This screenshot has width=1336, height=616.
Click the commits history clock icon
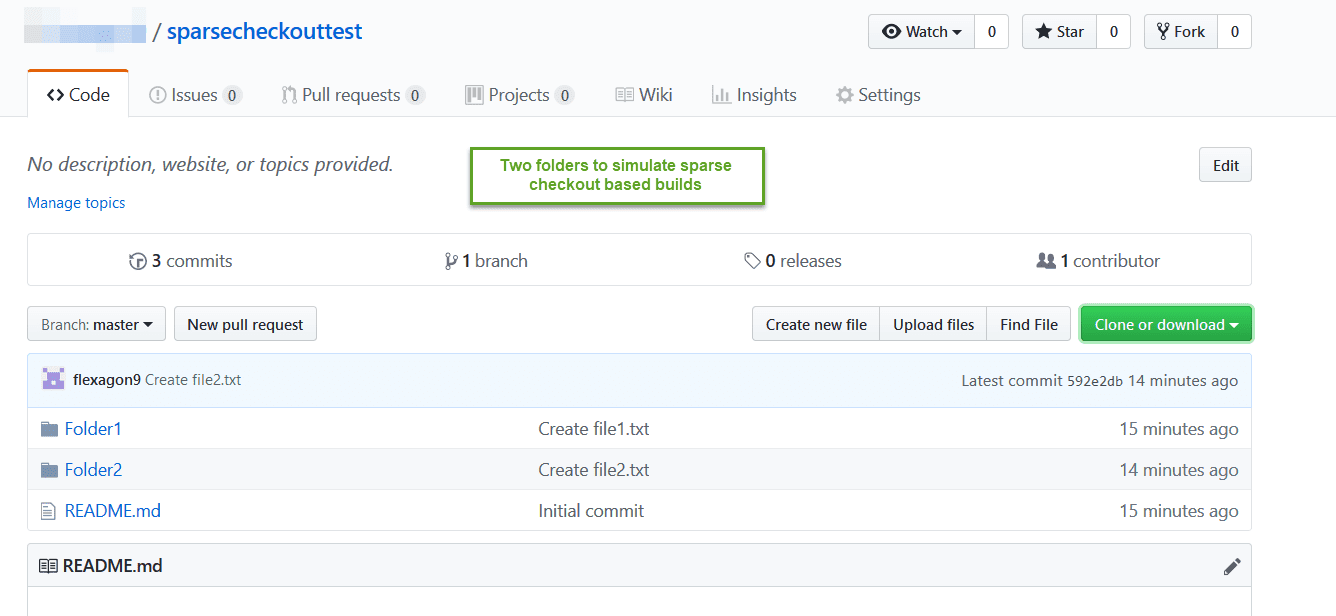[138, 261]
